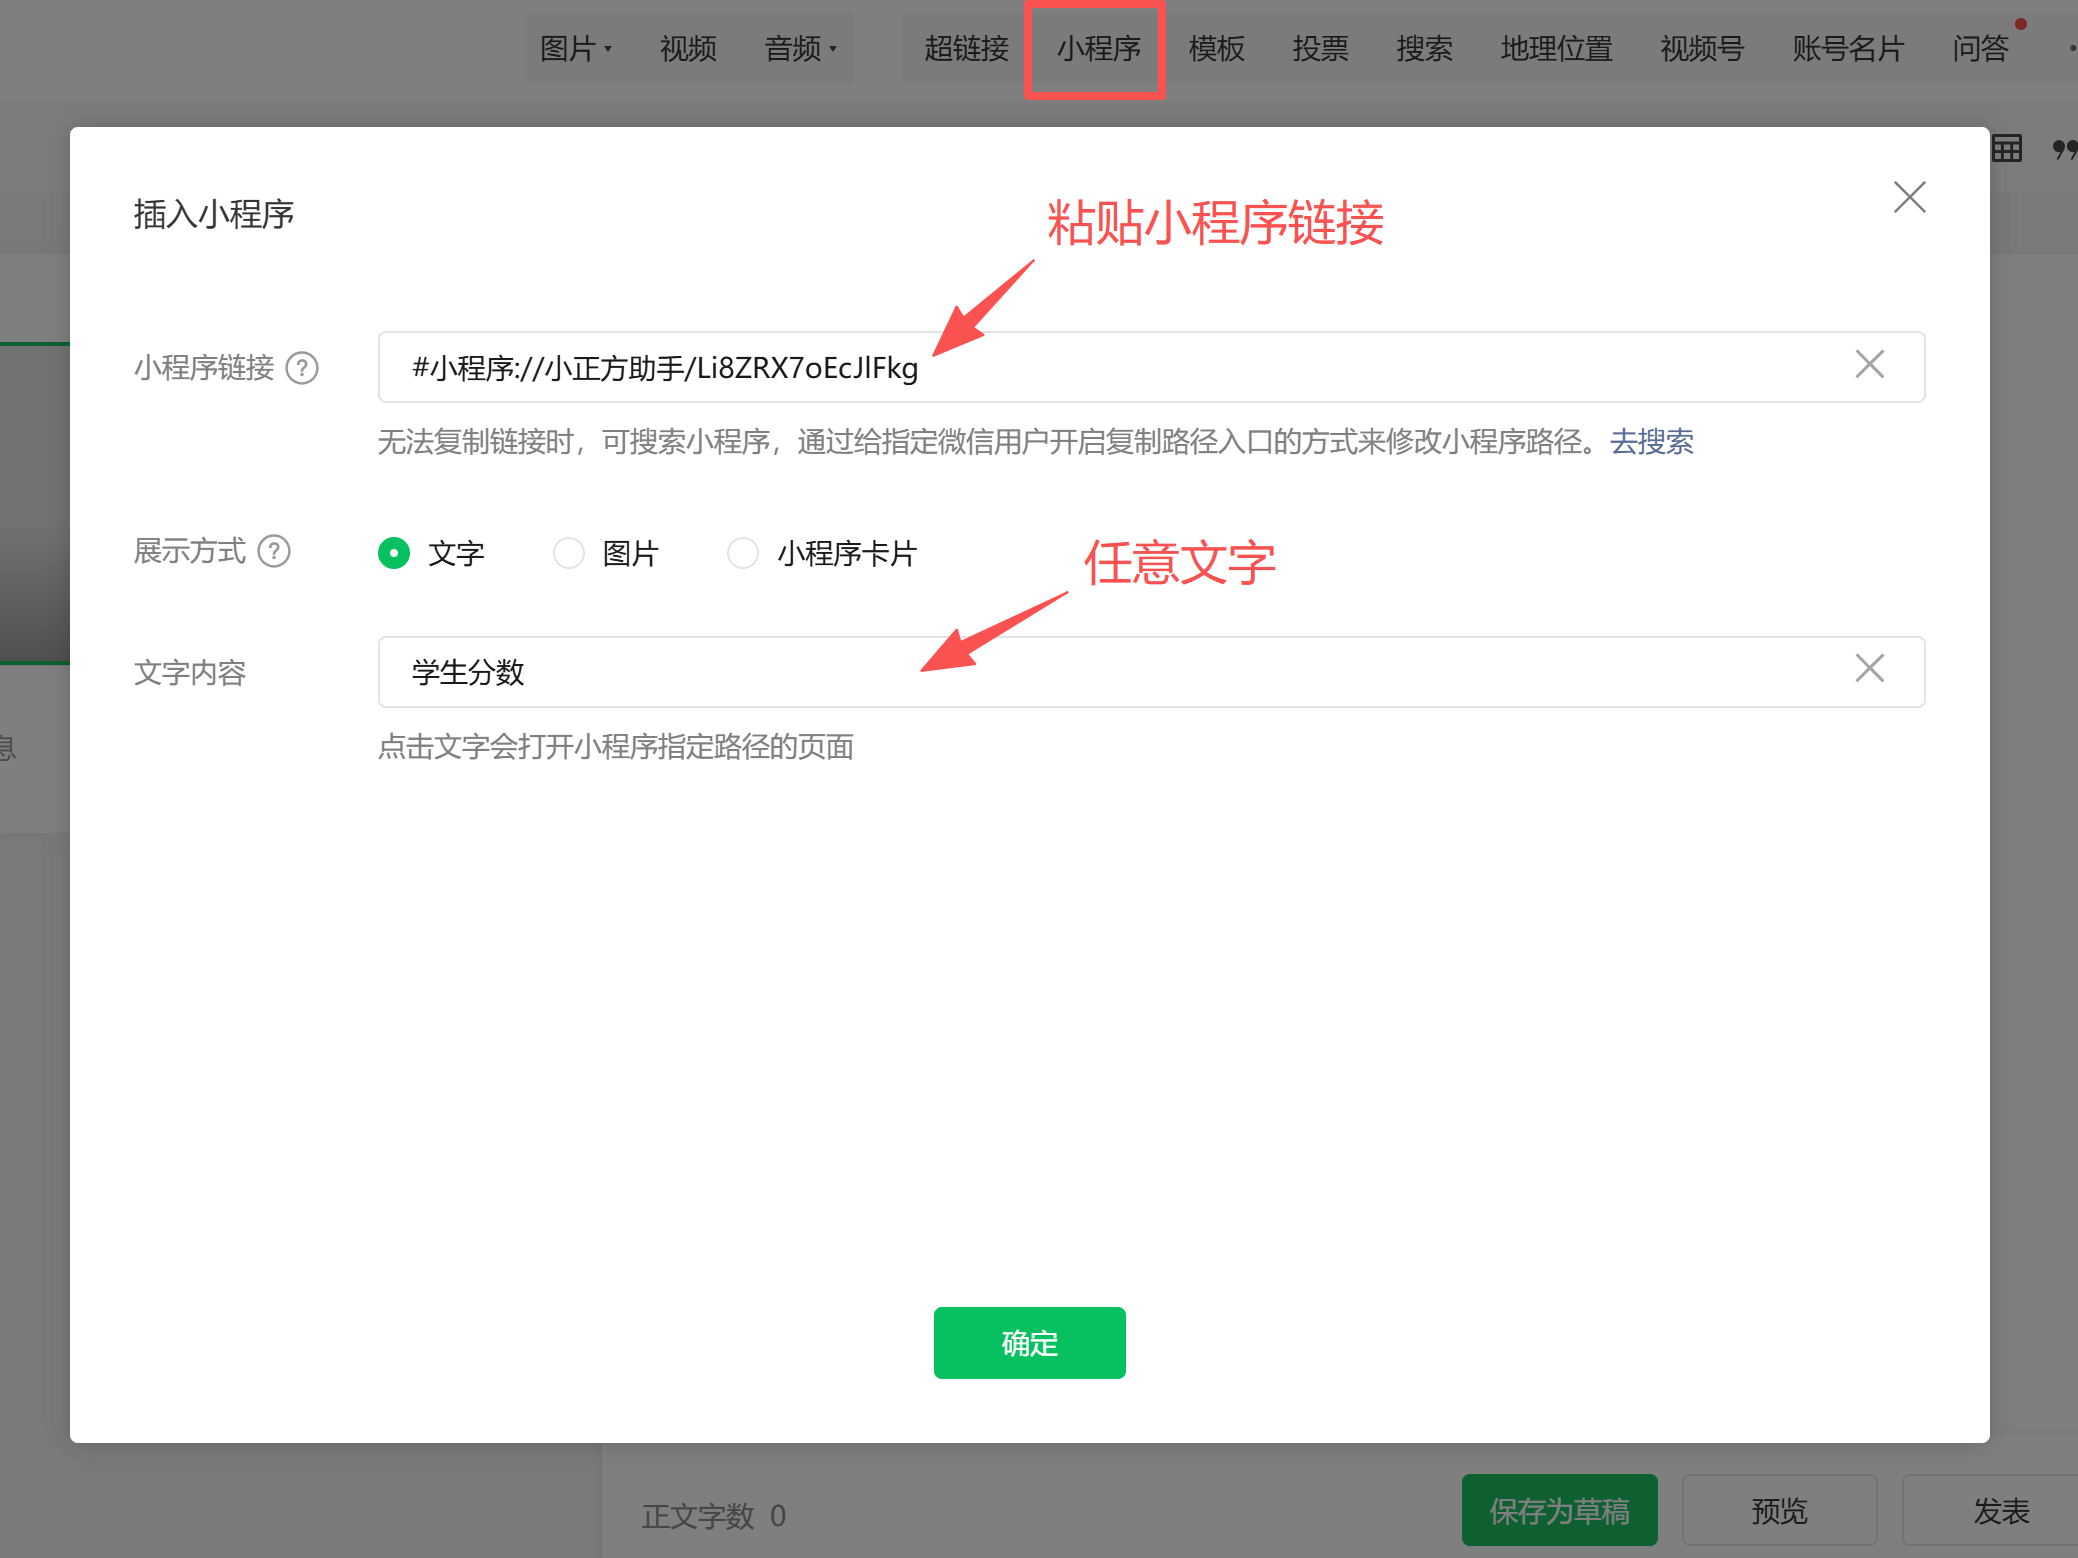This screenshot has width=2078, height=1558.
Task: Click the 保存为草稿 button
Action: pos(1559,1510)
